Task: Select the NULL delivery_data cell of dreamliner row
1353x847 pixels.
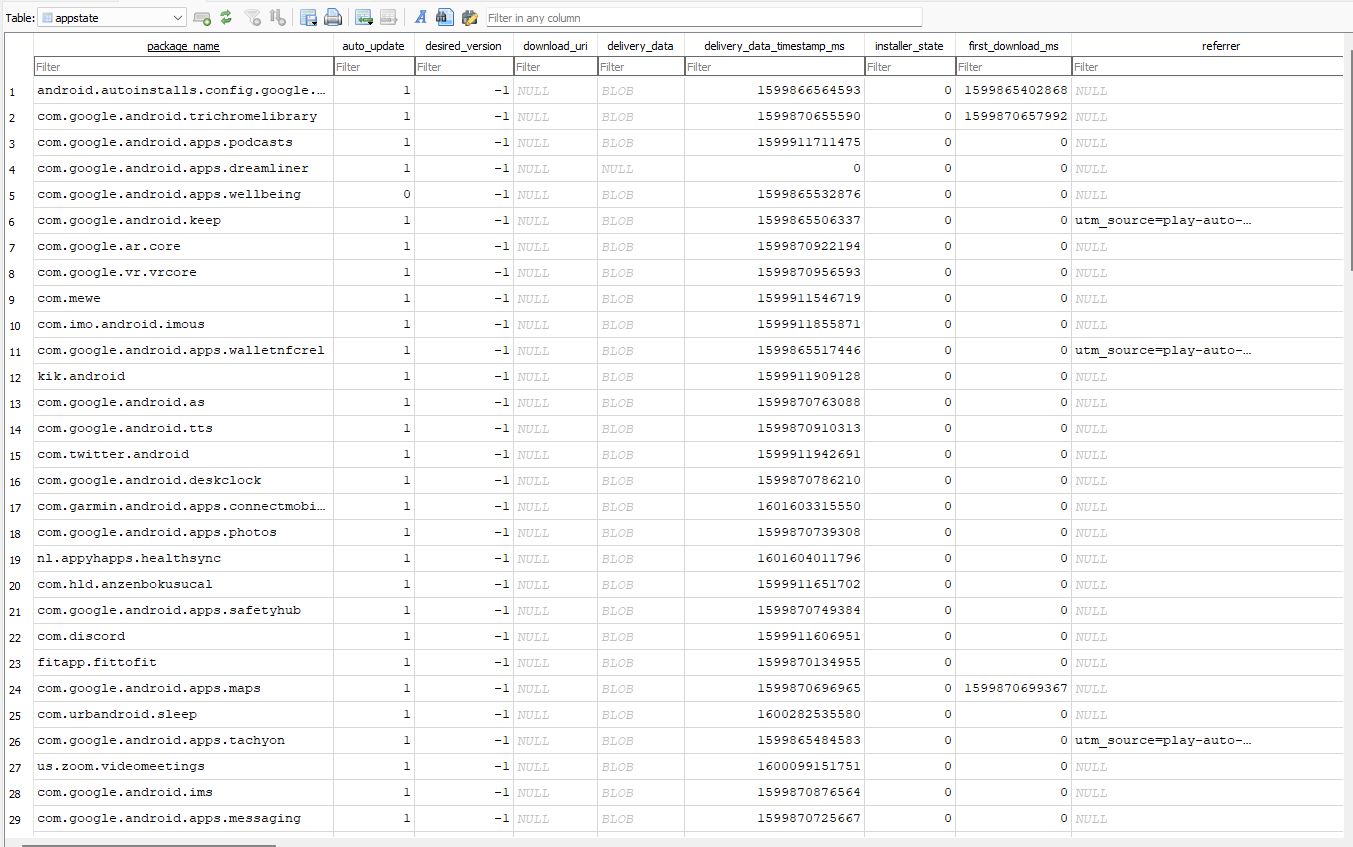Action: click(641, 168)
